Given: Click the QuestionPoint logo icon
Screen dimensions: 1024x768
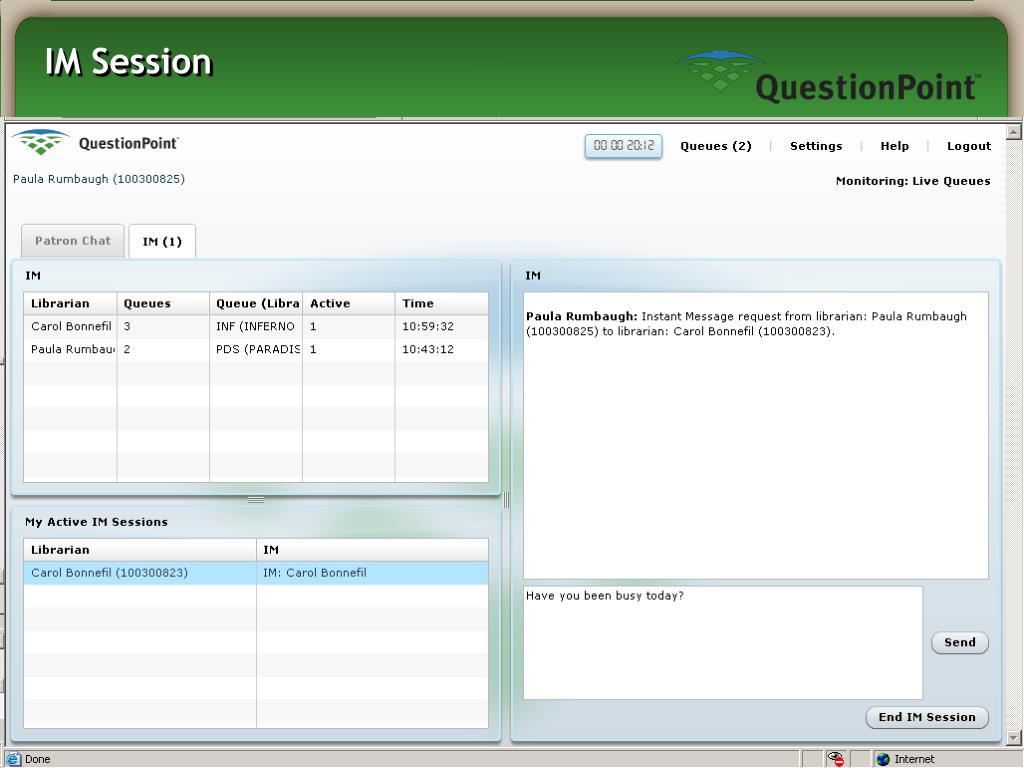Looking at the screenshot, I should pos(40,142).
